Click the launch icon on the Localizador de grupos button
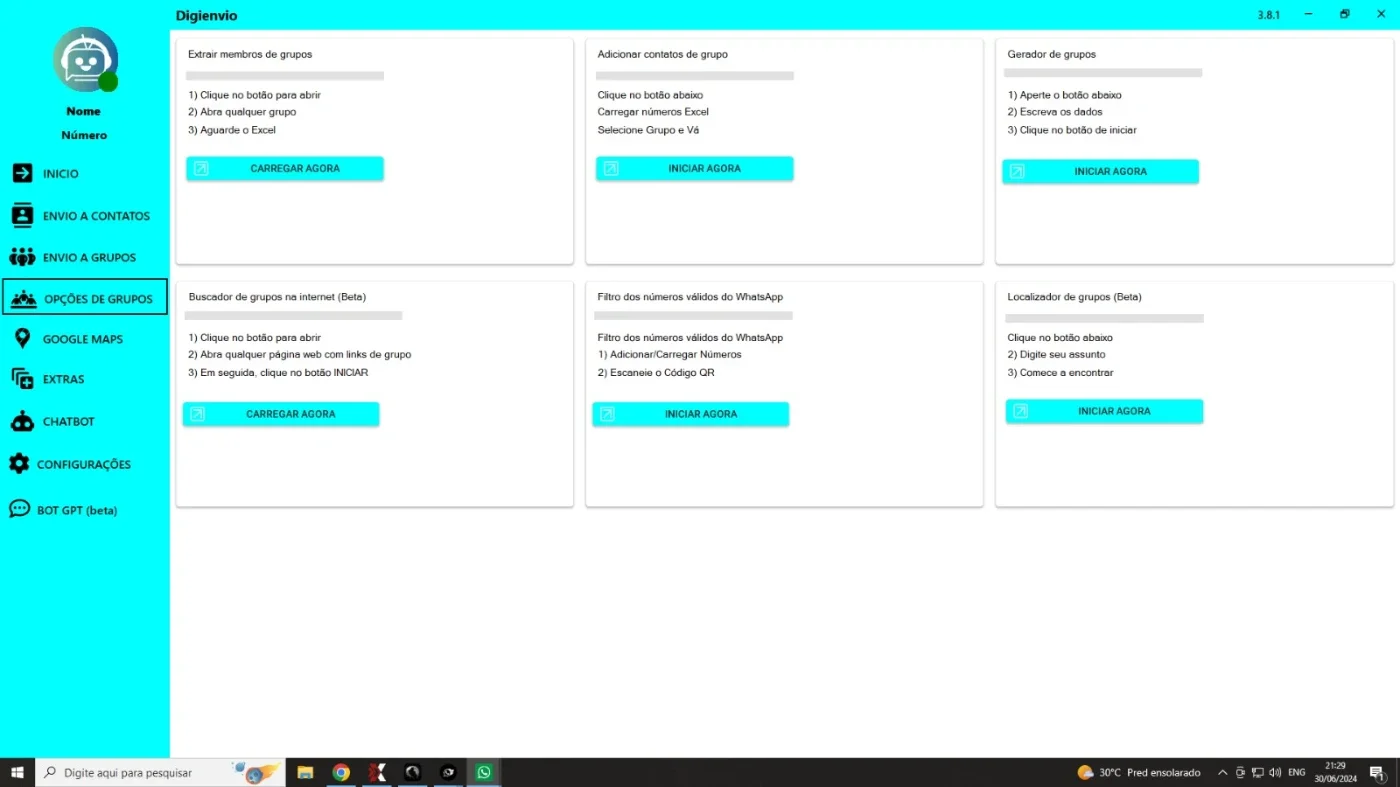The width and height of the screenshot is (1400, 787). tap(1021, 411)
